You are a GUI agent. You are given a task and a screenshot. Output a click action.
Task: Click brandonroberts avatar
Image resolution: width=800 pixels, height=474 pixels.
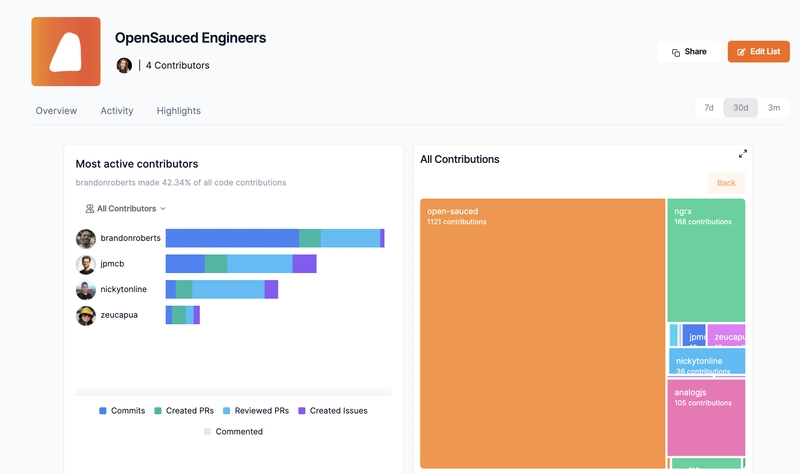coord(86,238)
